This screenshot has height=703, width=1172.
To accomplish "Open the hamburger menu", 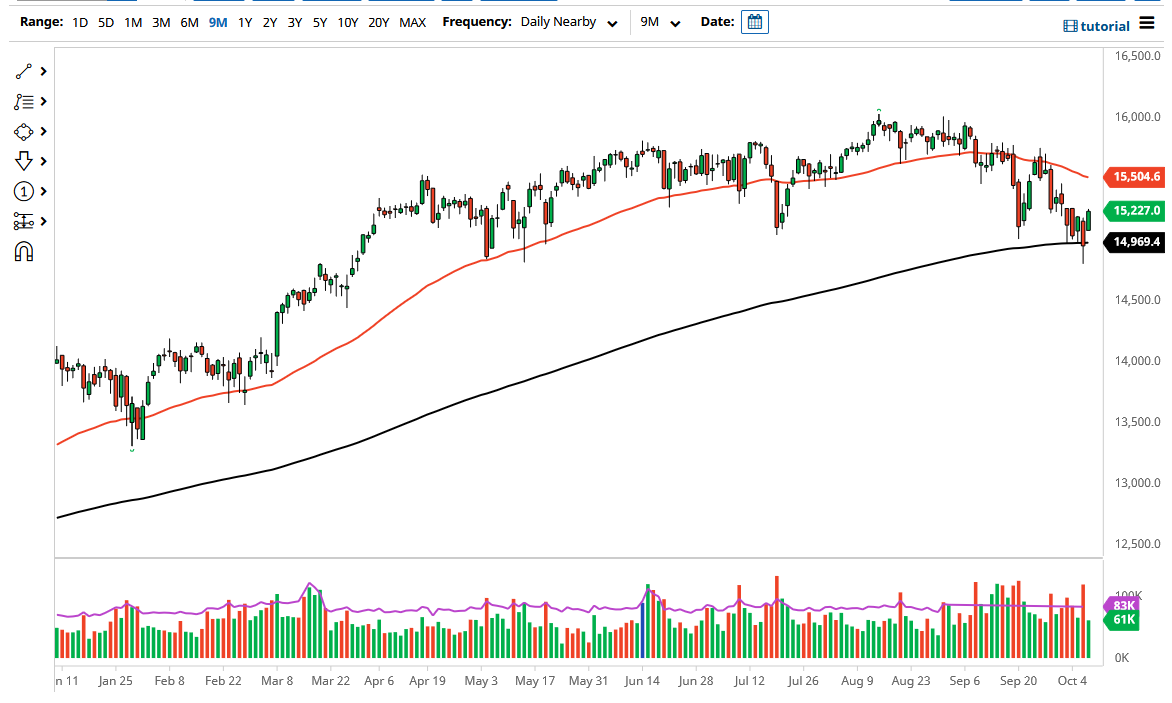I will coord(1147,24).
